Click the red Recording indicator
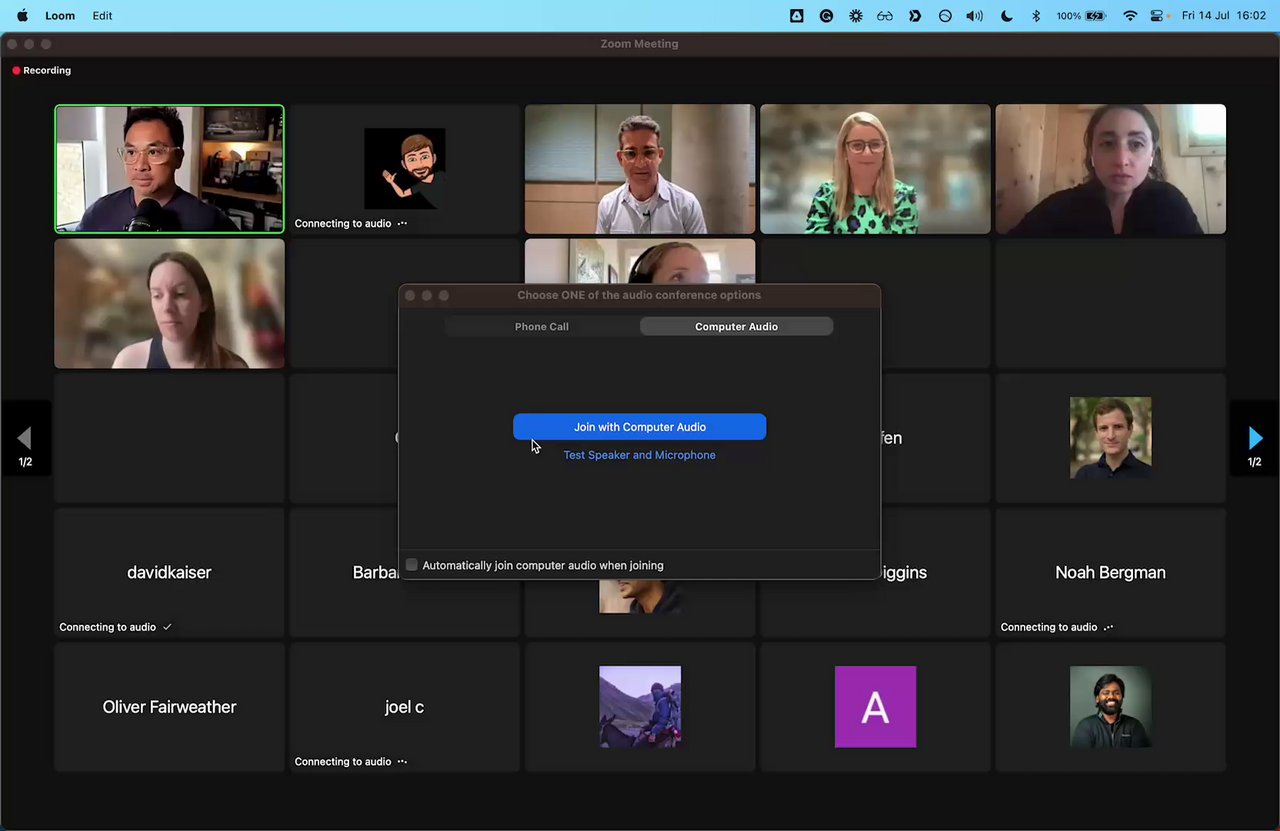 coord(41,71)
